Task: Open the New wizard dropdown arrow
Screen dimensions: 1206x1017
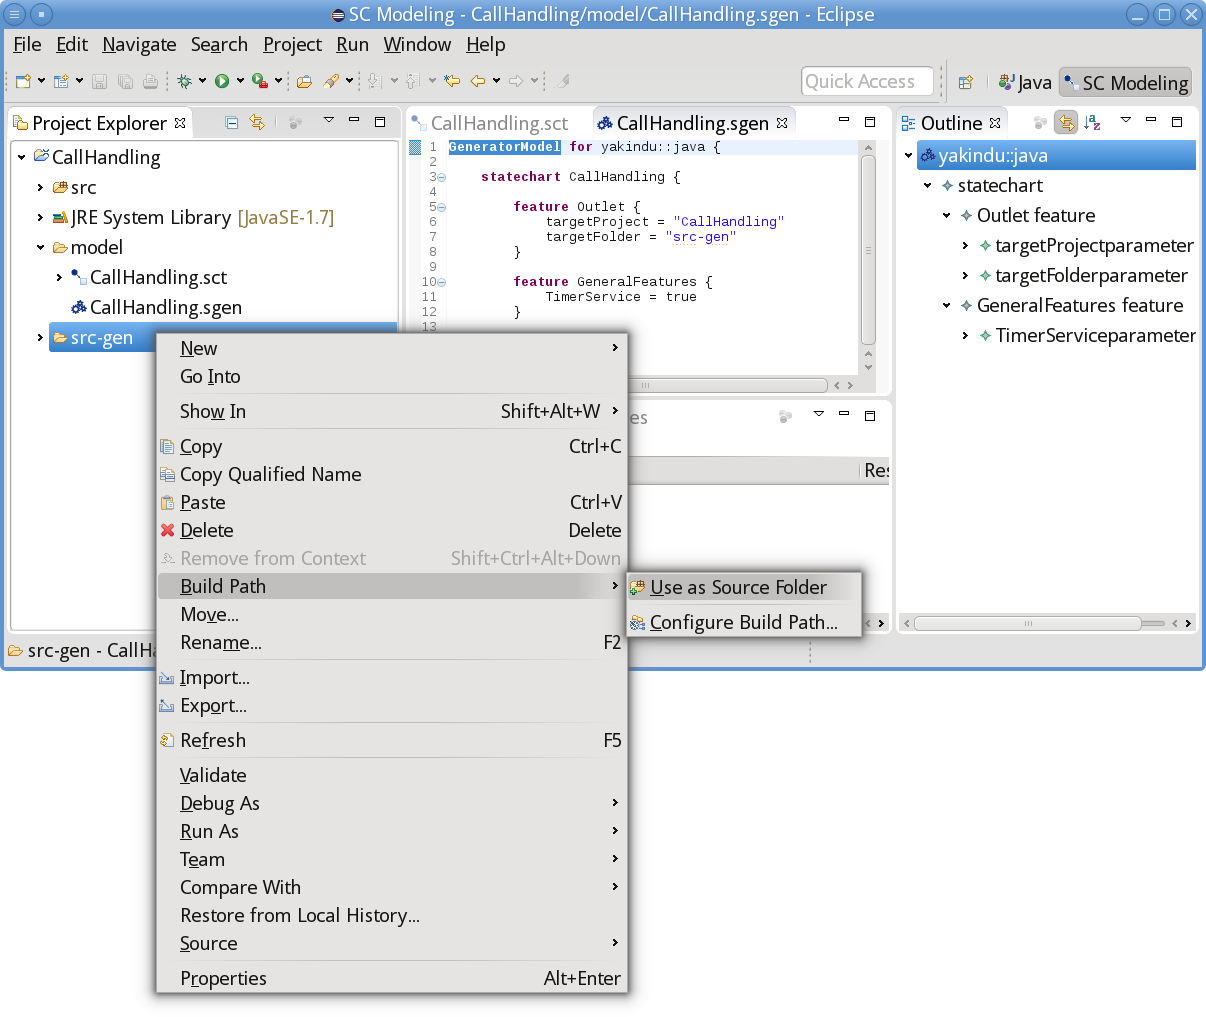Action: pyautogui.click(x=41, y=81)
